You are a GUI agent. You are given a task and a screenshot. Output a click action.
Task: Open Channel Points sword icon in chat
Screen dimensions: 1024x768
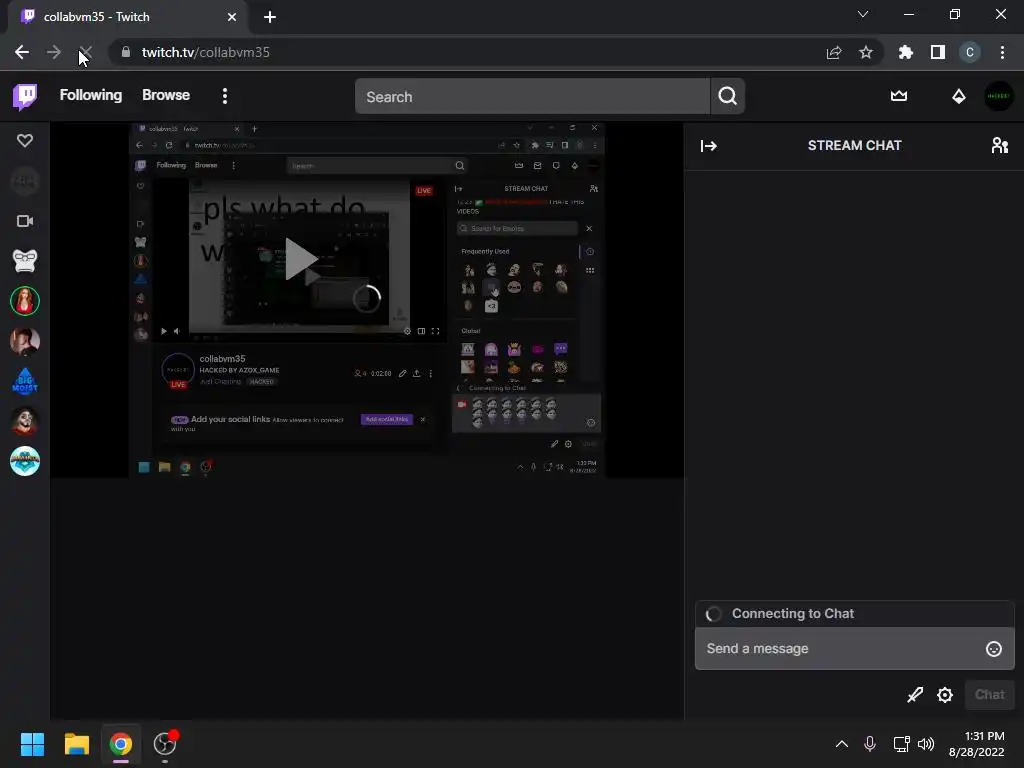coord(915,695)
